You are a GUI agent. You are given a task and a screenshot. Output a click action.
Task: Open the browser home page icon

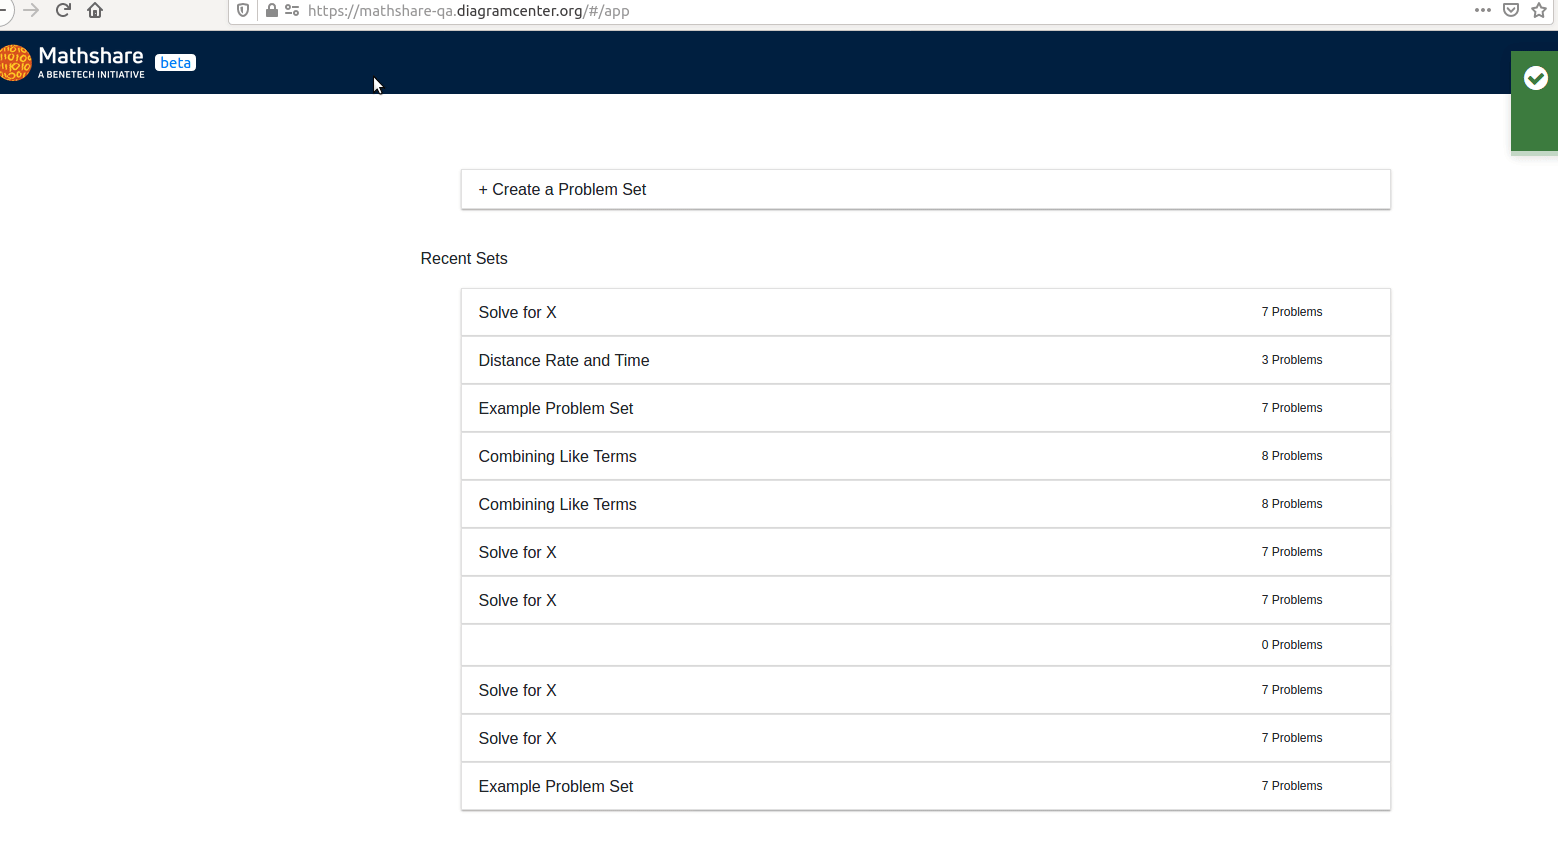(x=95, y=10)
